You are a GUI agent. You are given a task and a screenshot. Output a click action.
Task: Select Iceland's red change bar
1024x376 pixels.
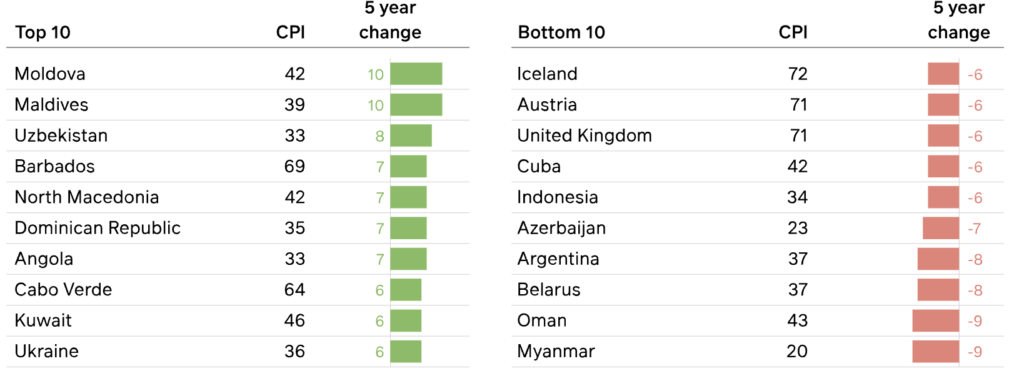pyautogui.click(x=943, y=74)
